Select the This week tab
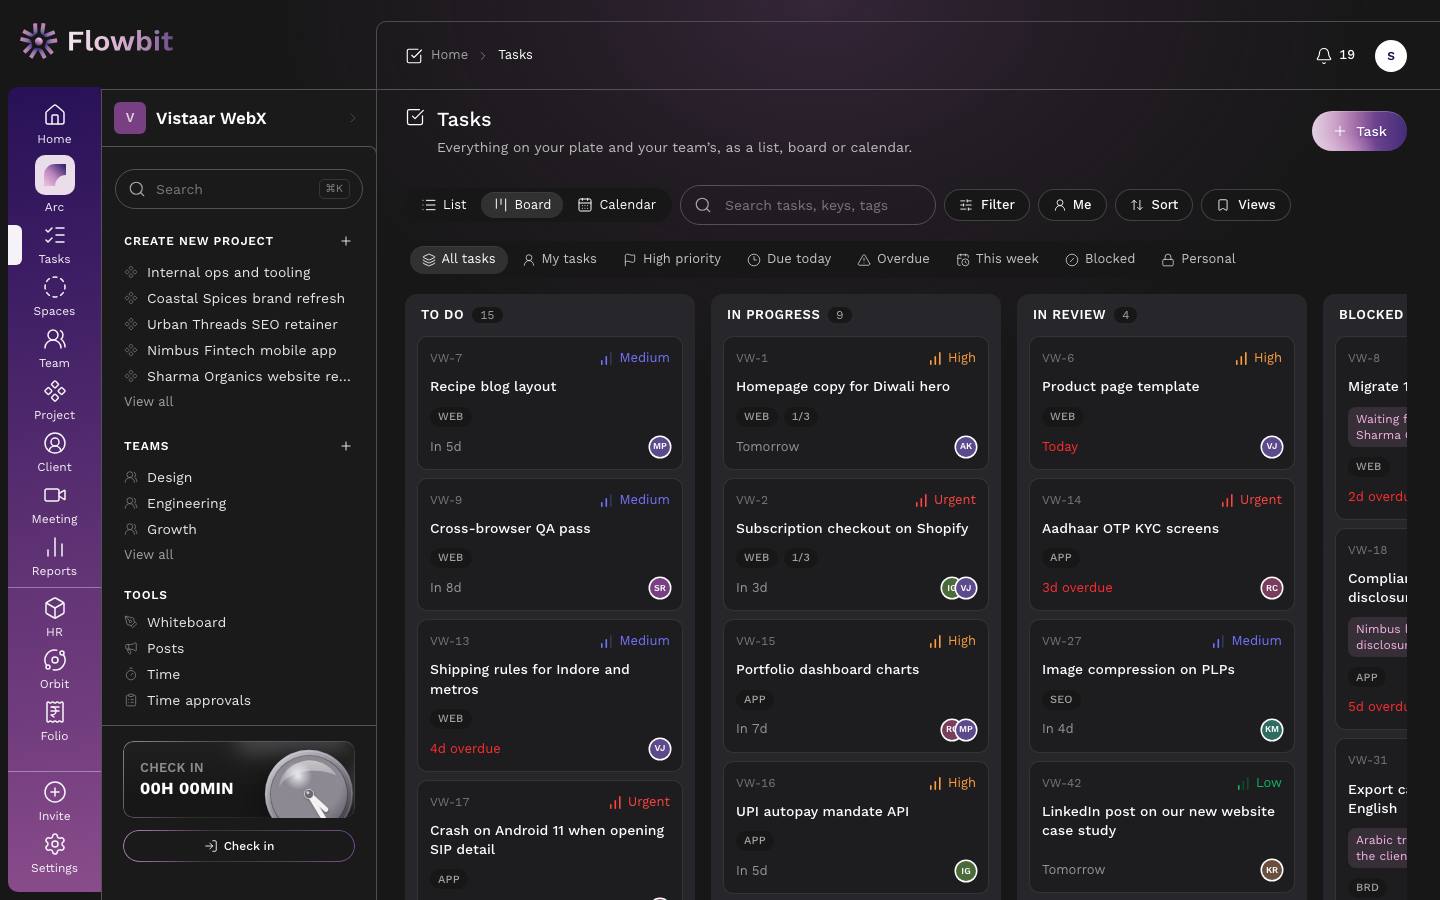This screenshot has width=1440, height=900. pos(997,259)
